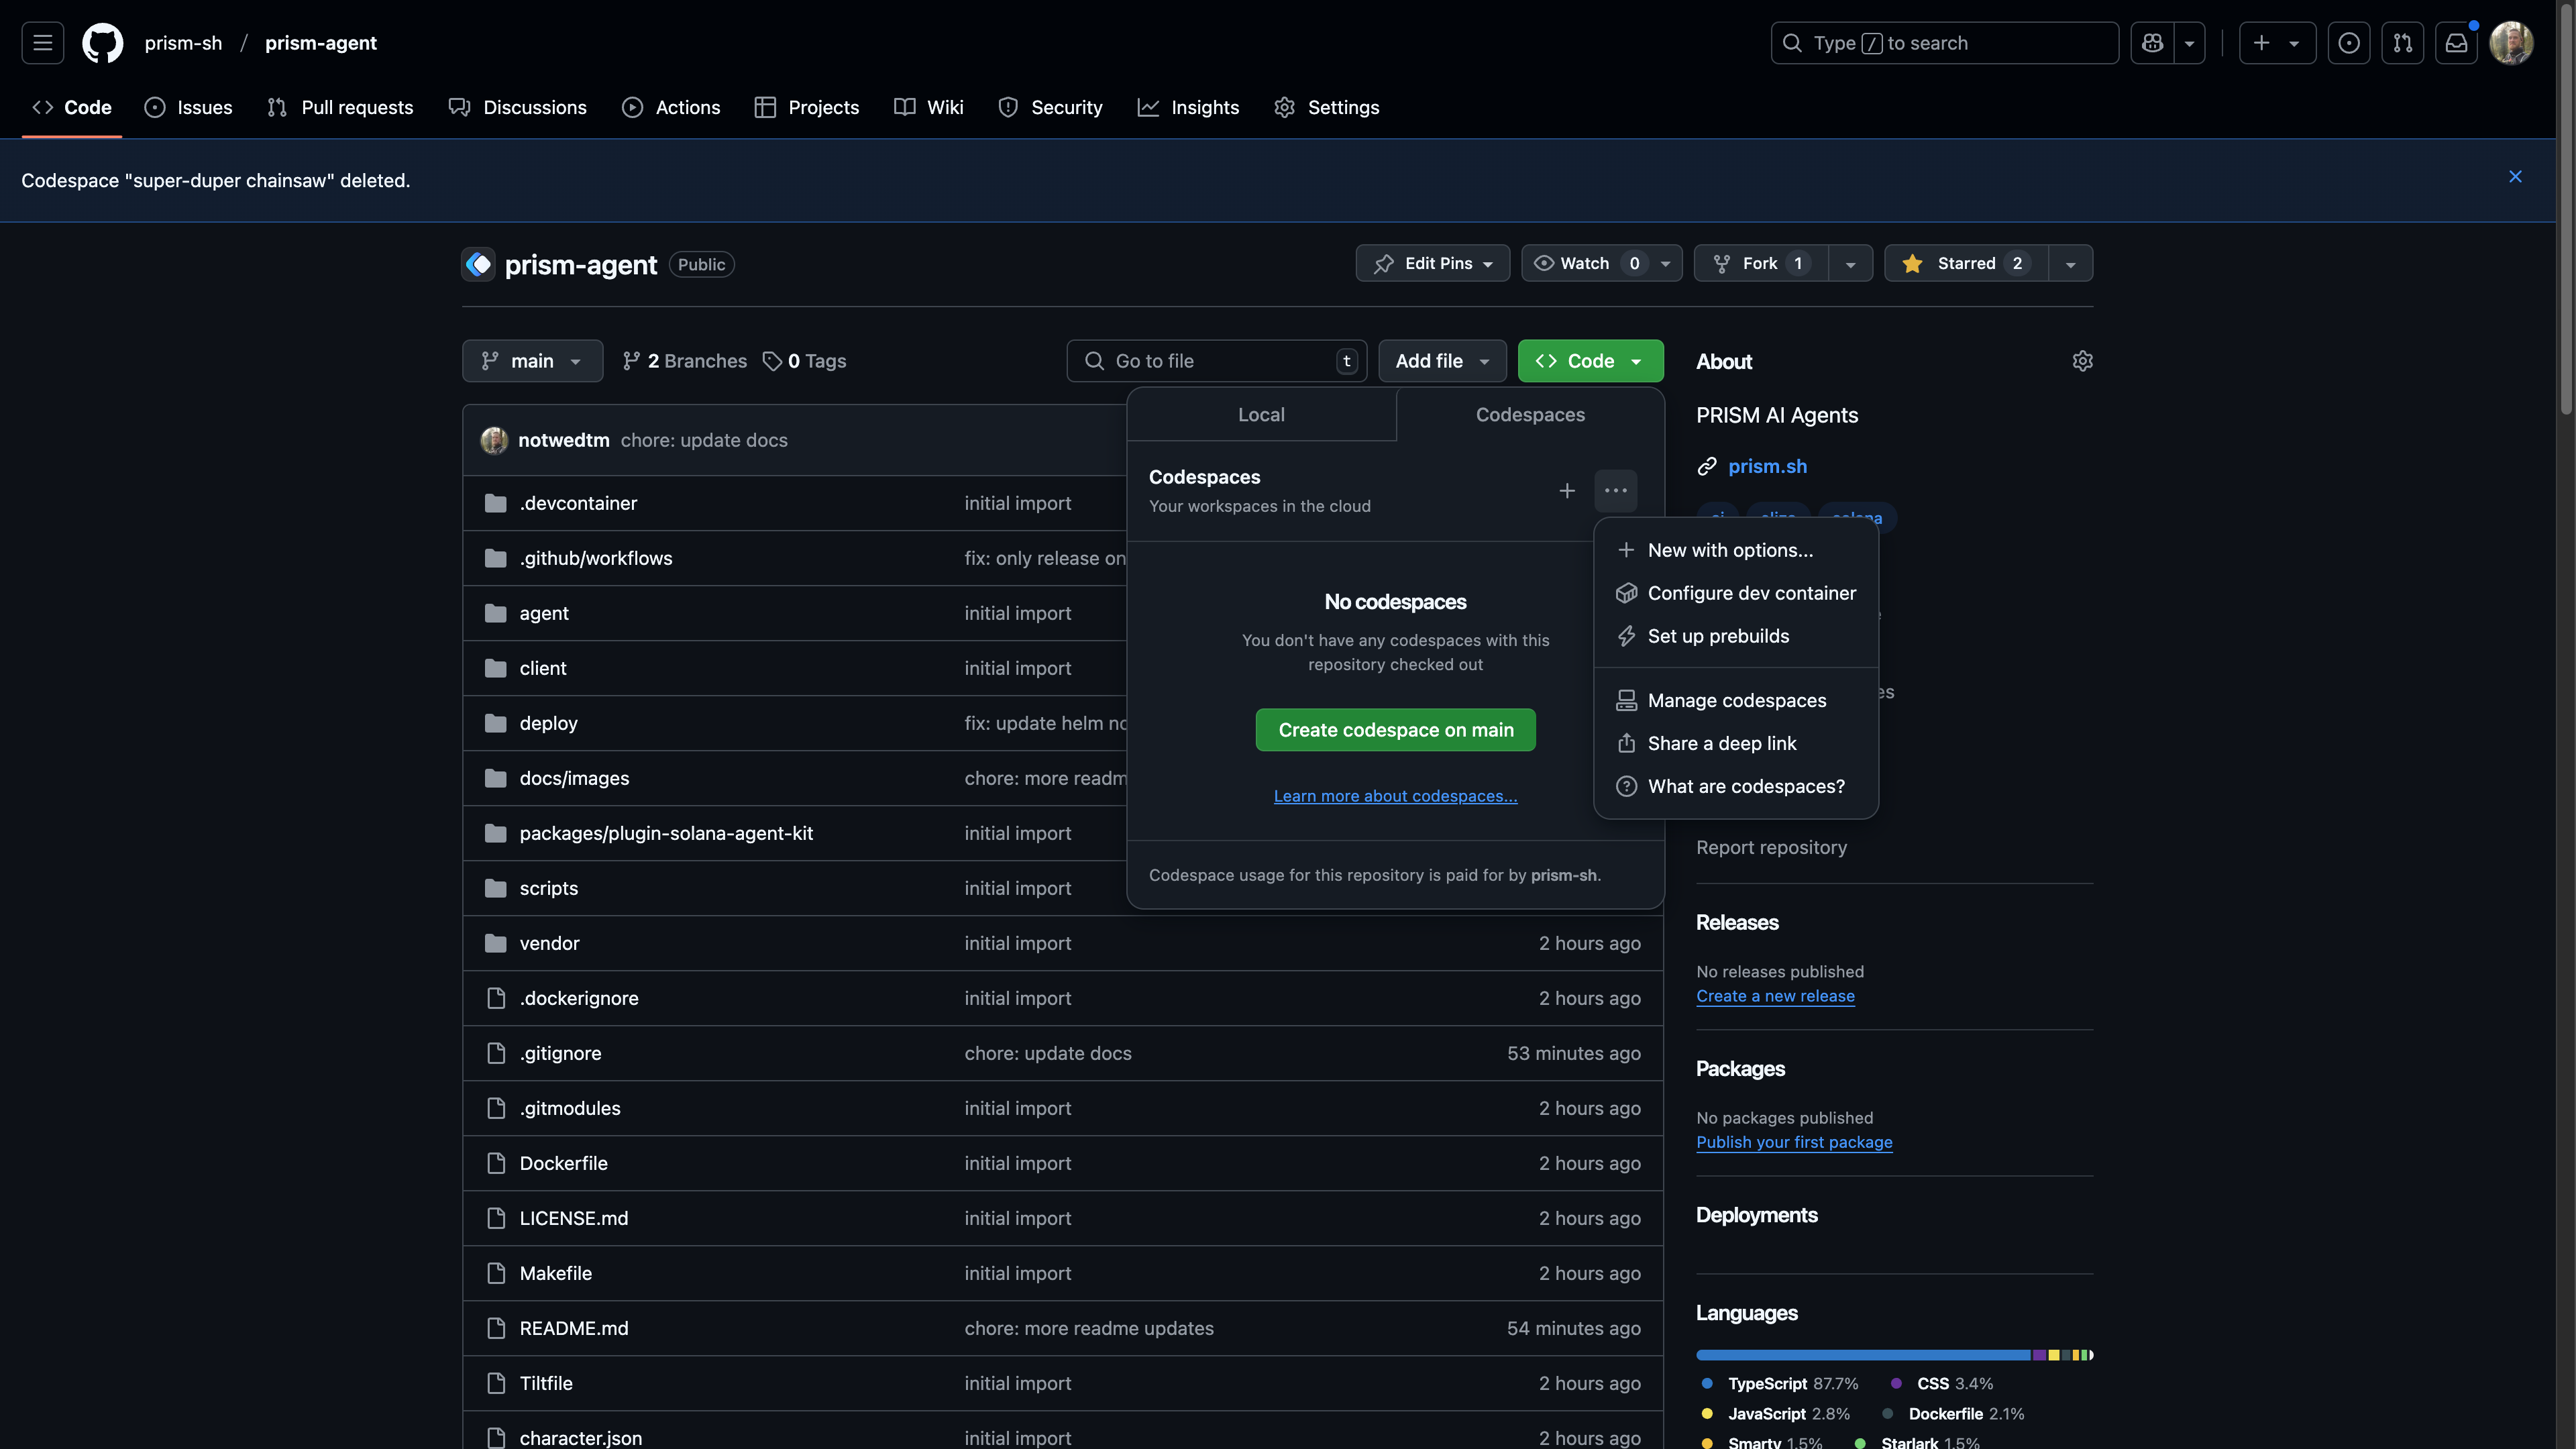Focus the Go to file search field
2576x1449 pixels.
(1216, 361)
